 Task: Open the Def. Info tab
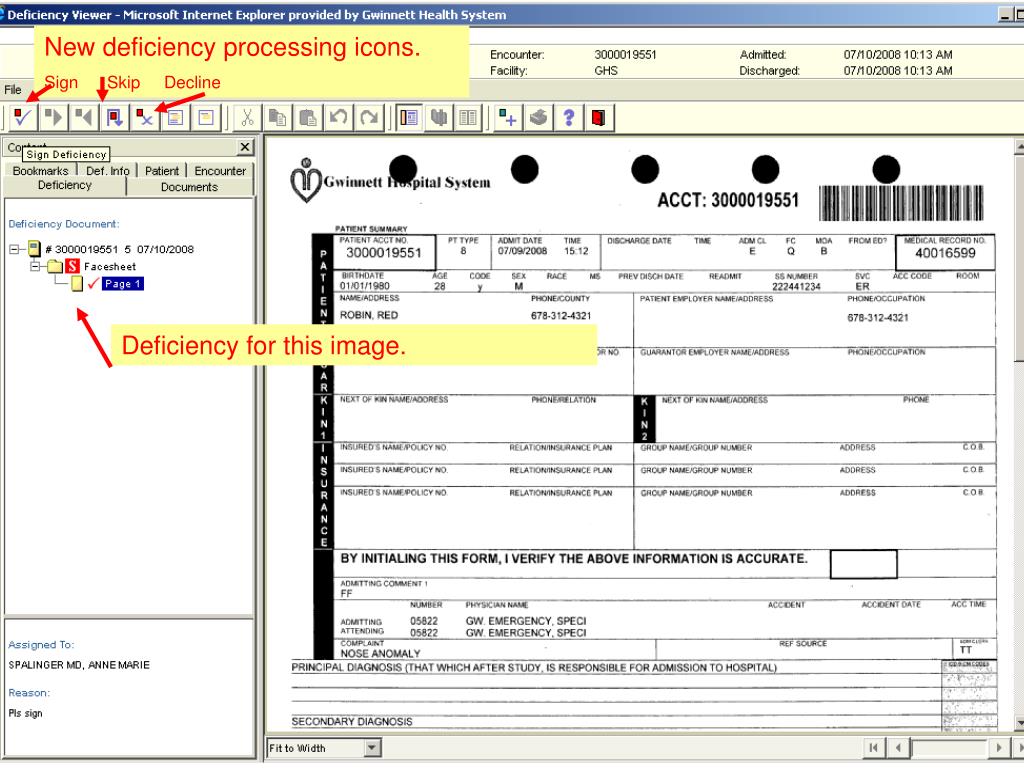point(108,170)
